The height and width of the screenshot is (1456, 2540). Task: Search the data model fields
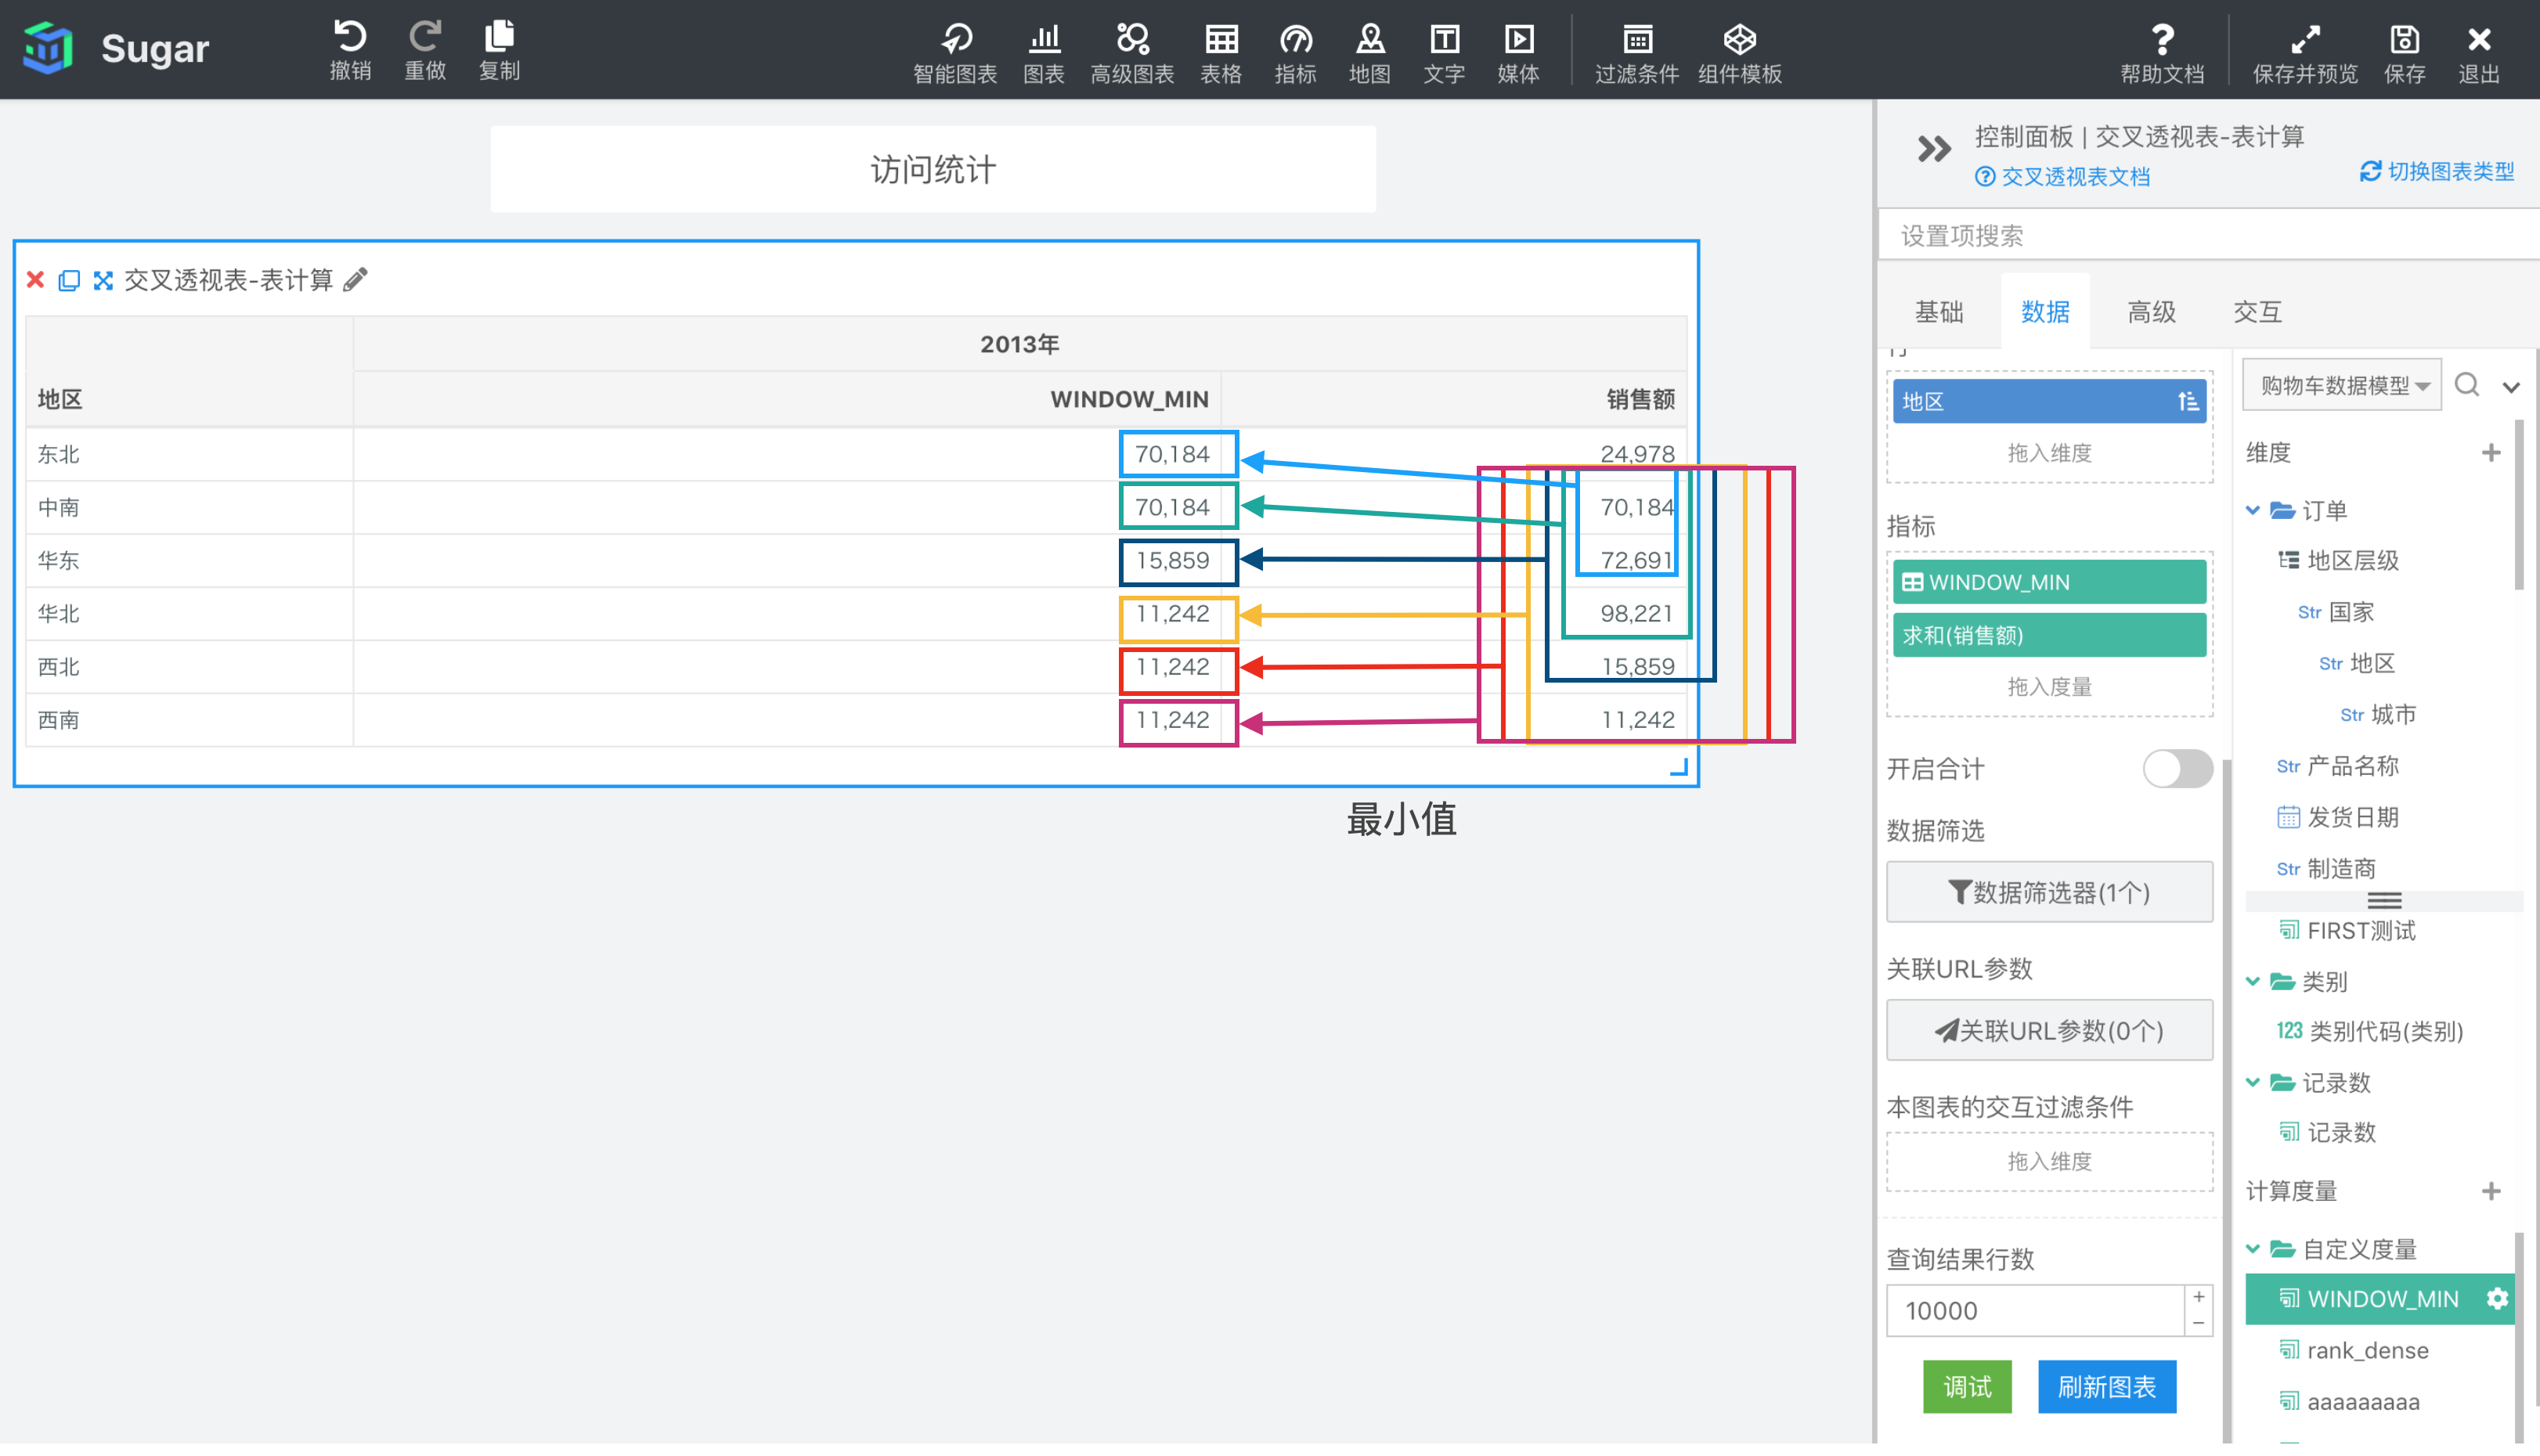[2467, 385]
